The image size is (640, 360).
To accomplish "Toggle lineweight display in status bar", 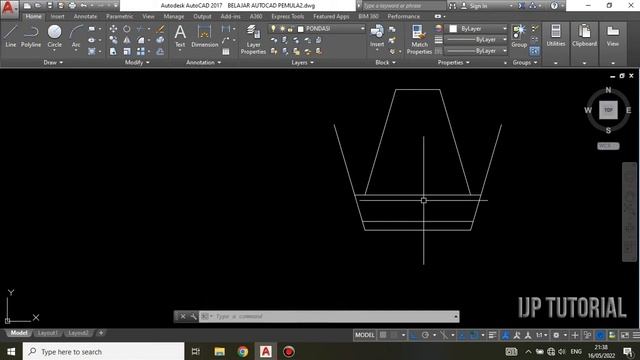I will [492, 335].
